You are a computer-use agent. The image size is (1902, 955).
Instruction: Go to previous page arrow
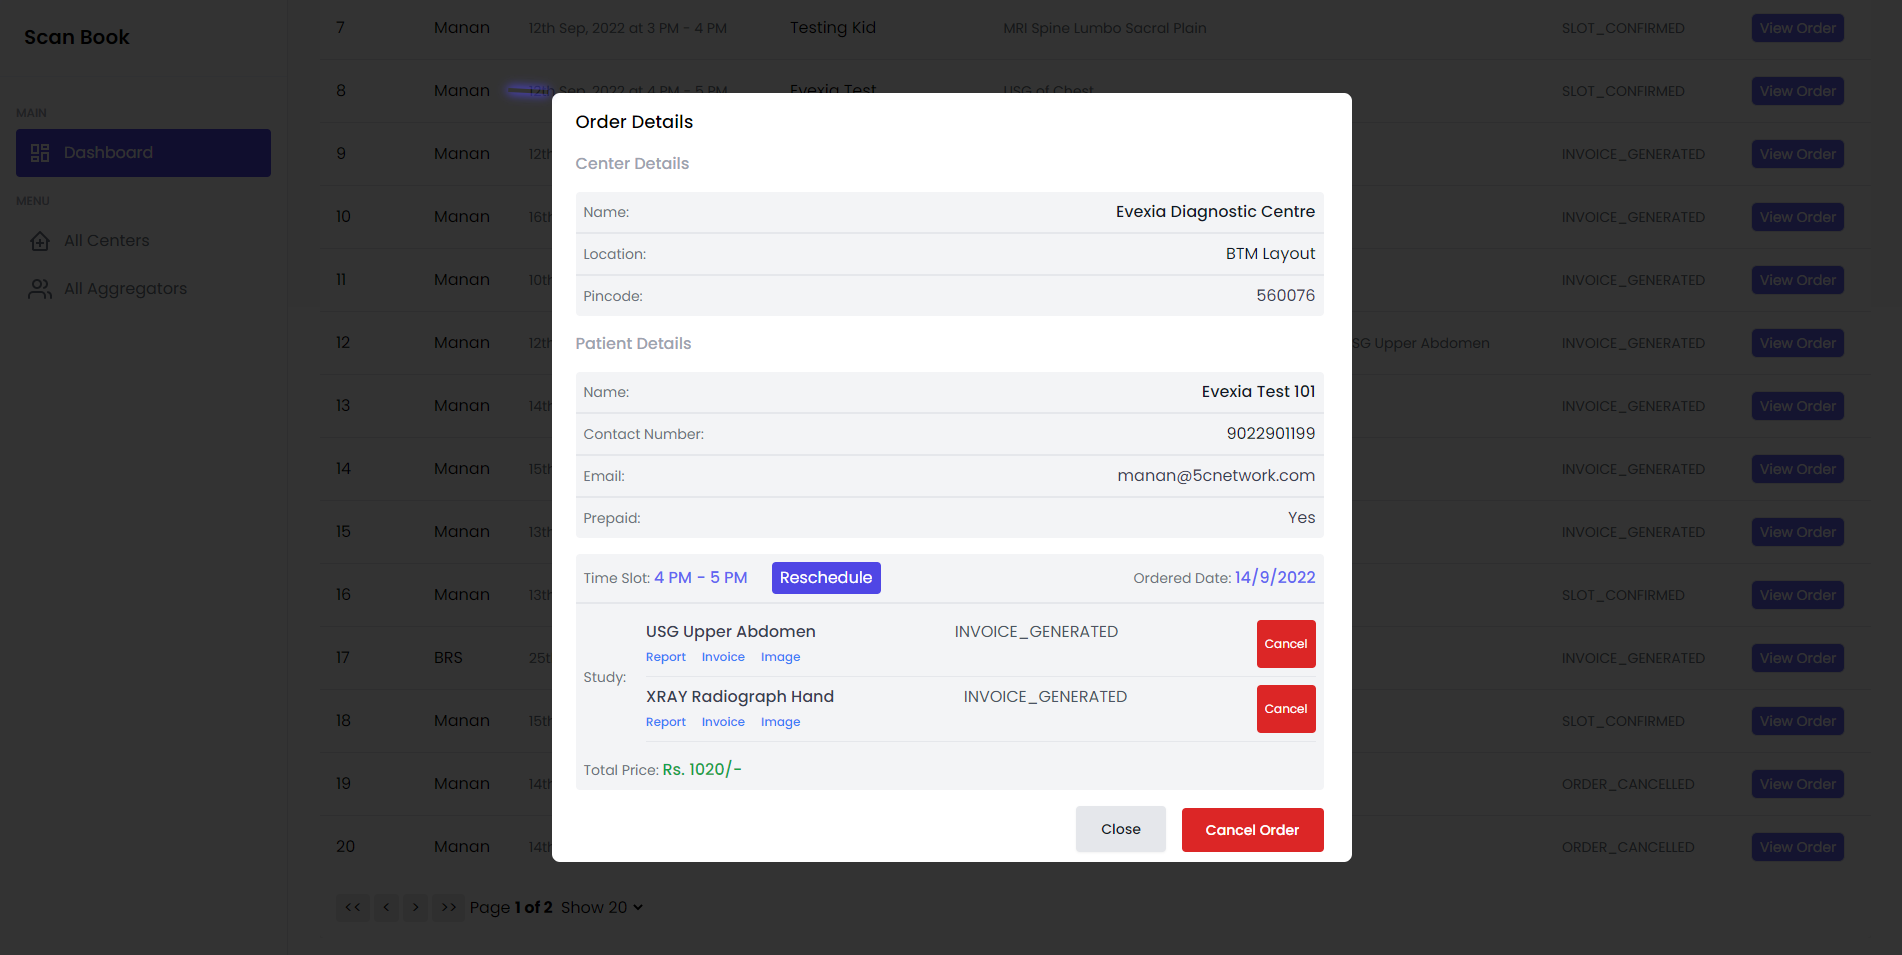click(386, 907)
